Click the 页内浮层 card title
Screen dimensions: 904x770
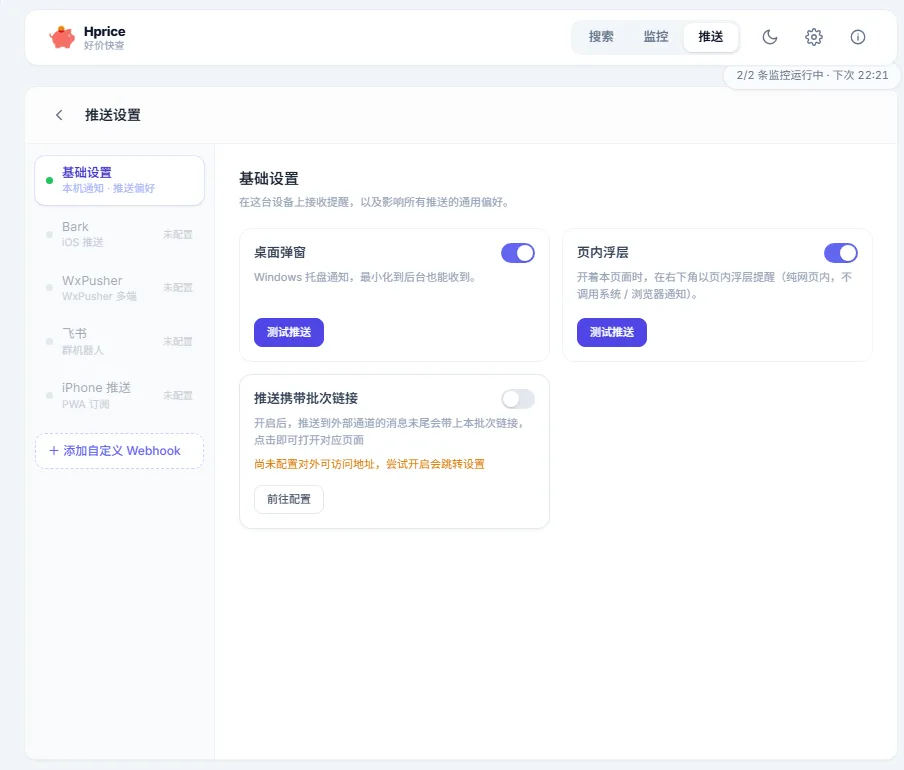point(602,252)
